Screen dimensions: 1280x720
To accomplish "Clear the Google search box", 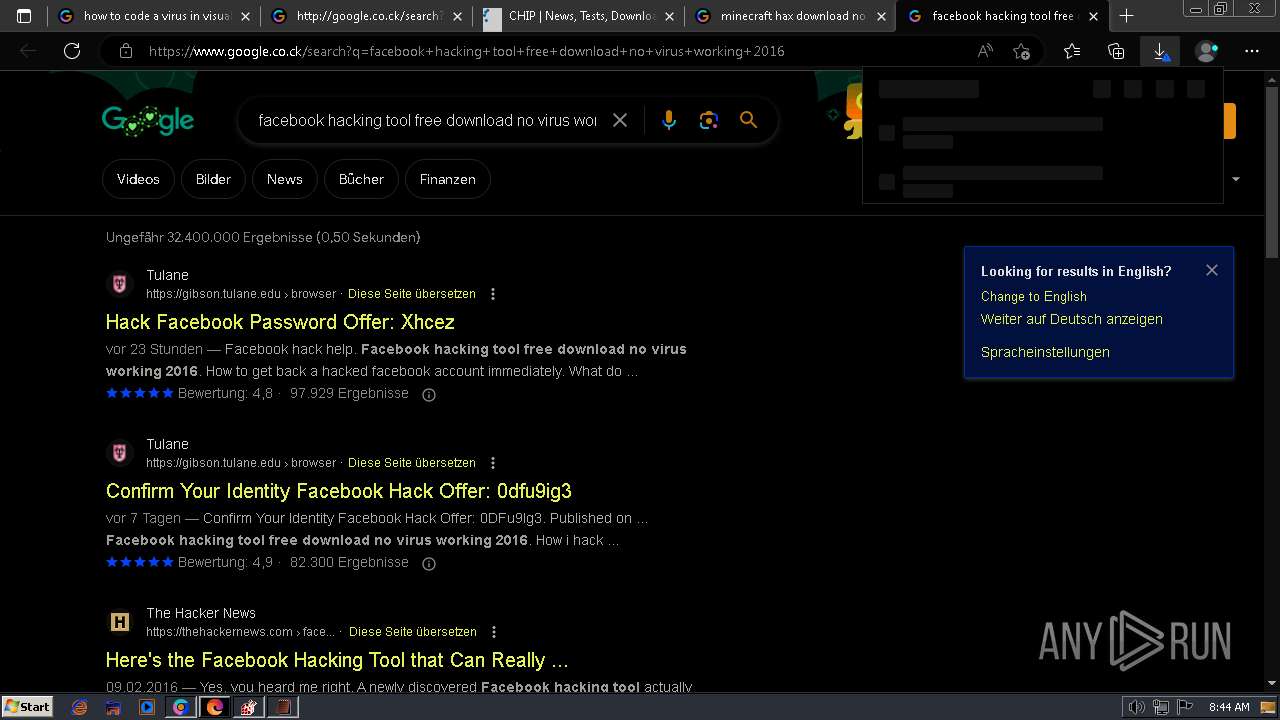I will pos(620,120).
